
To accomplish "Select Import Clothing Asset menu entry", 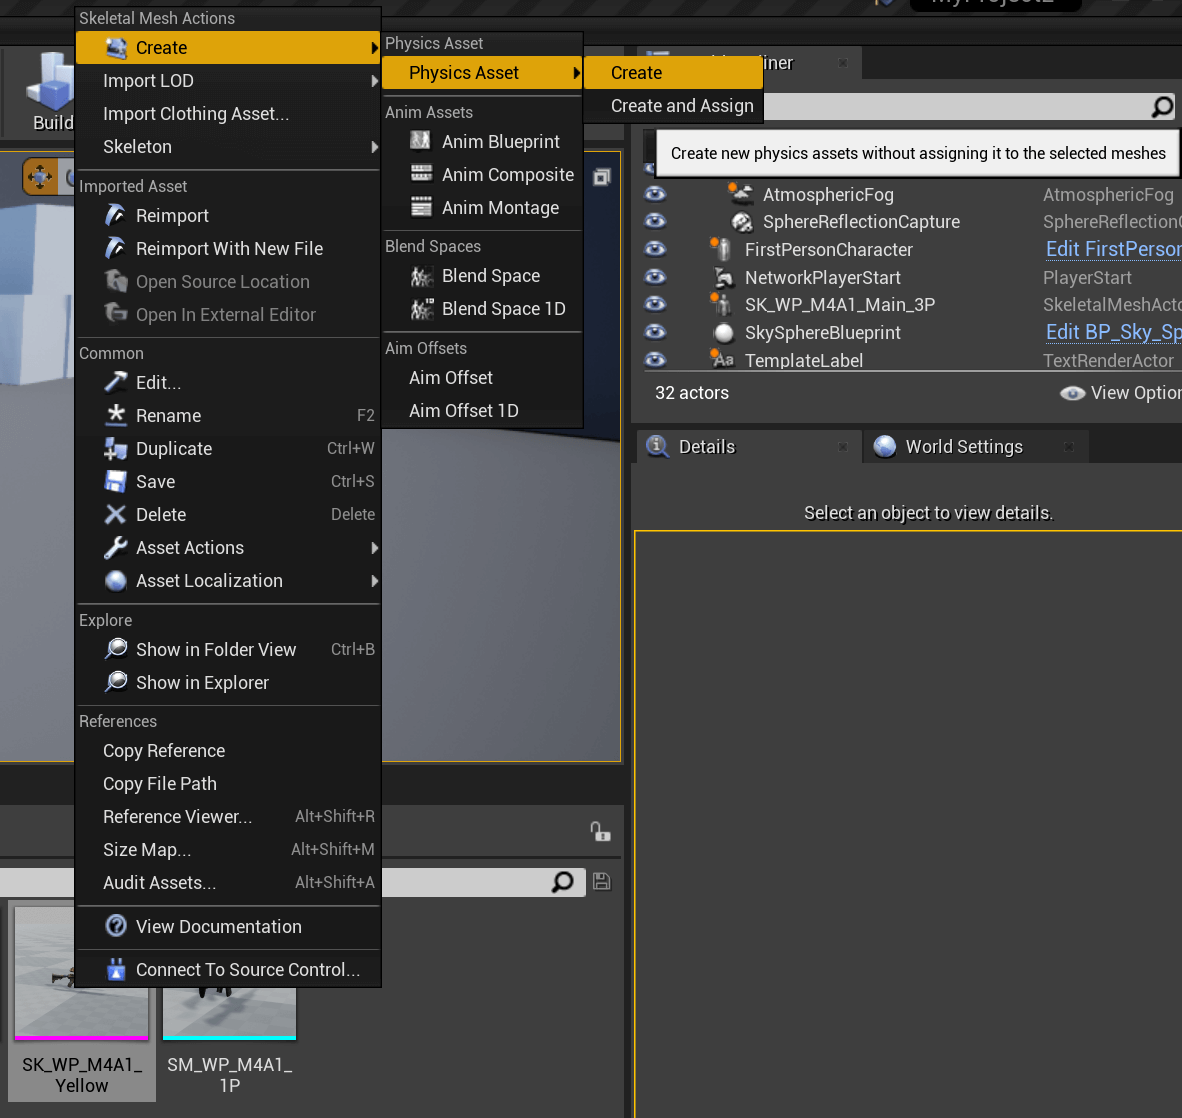I will tap(228, 114).
